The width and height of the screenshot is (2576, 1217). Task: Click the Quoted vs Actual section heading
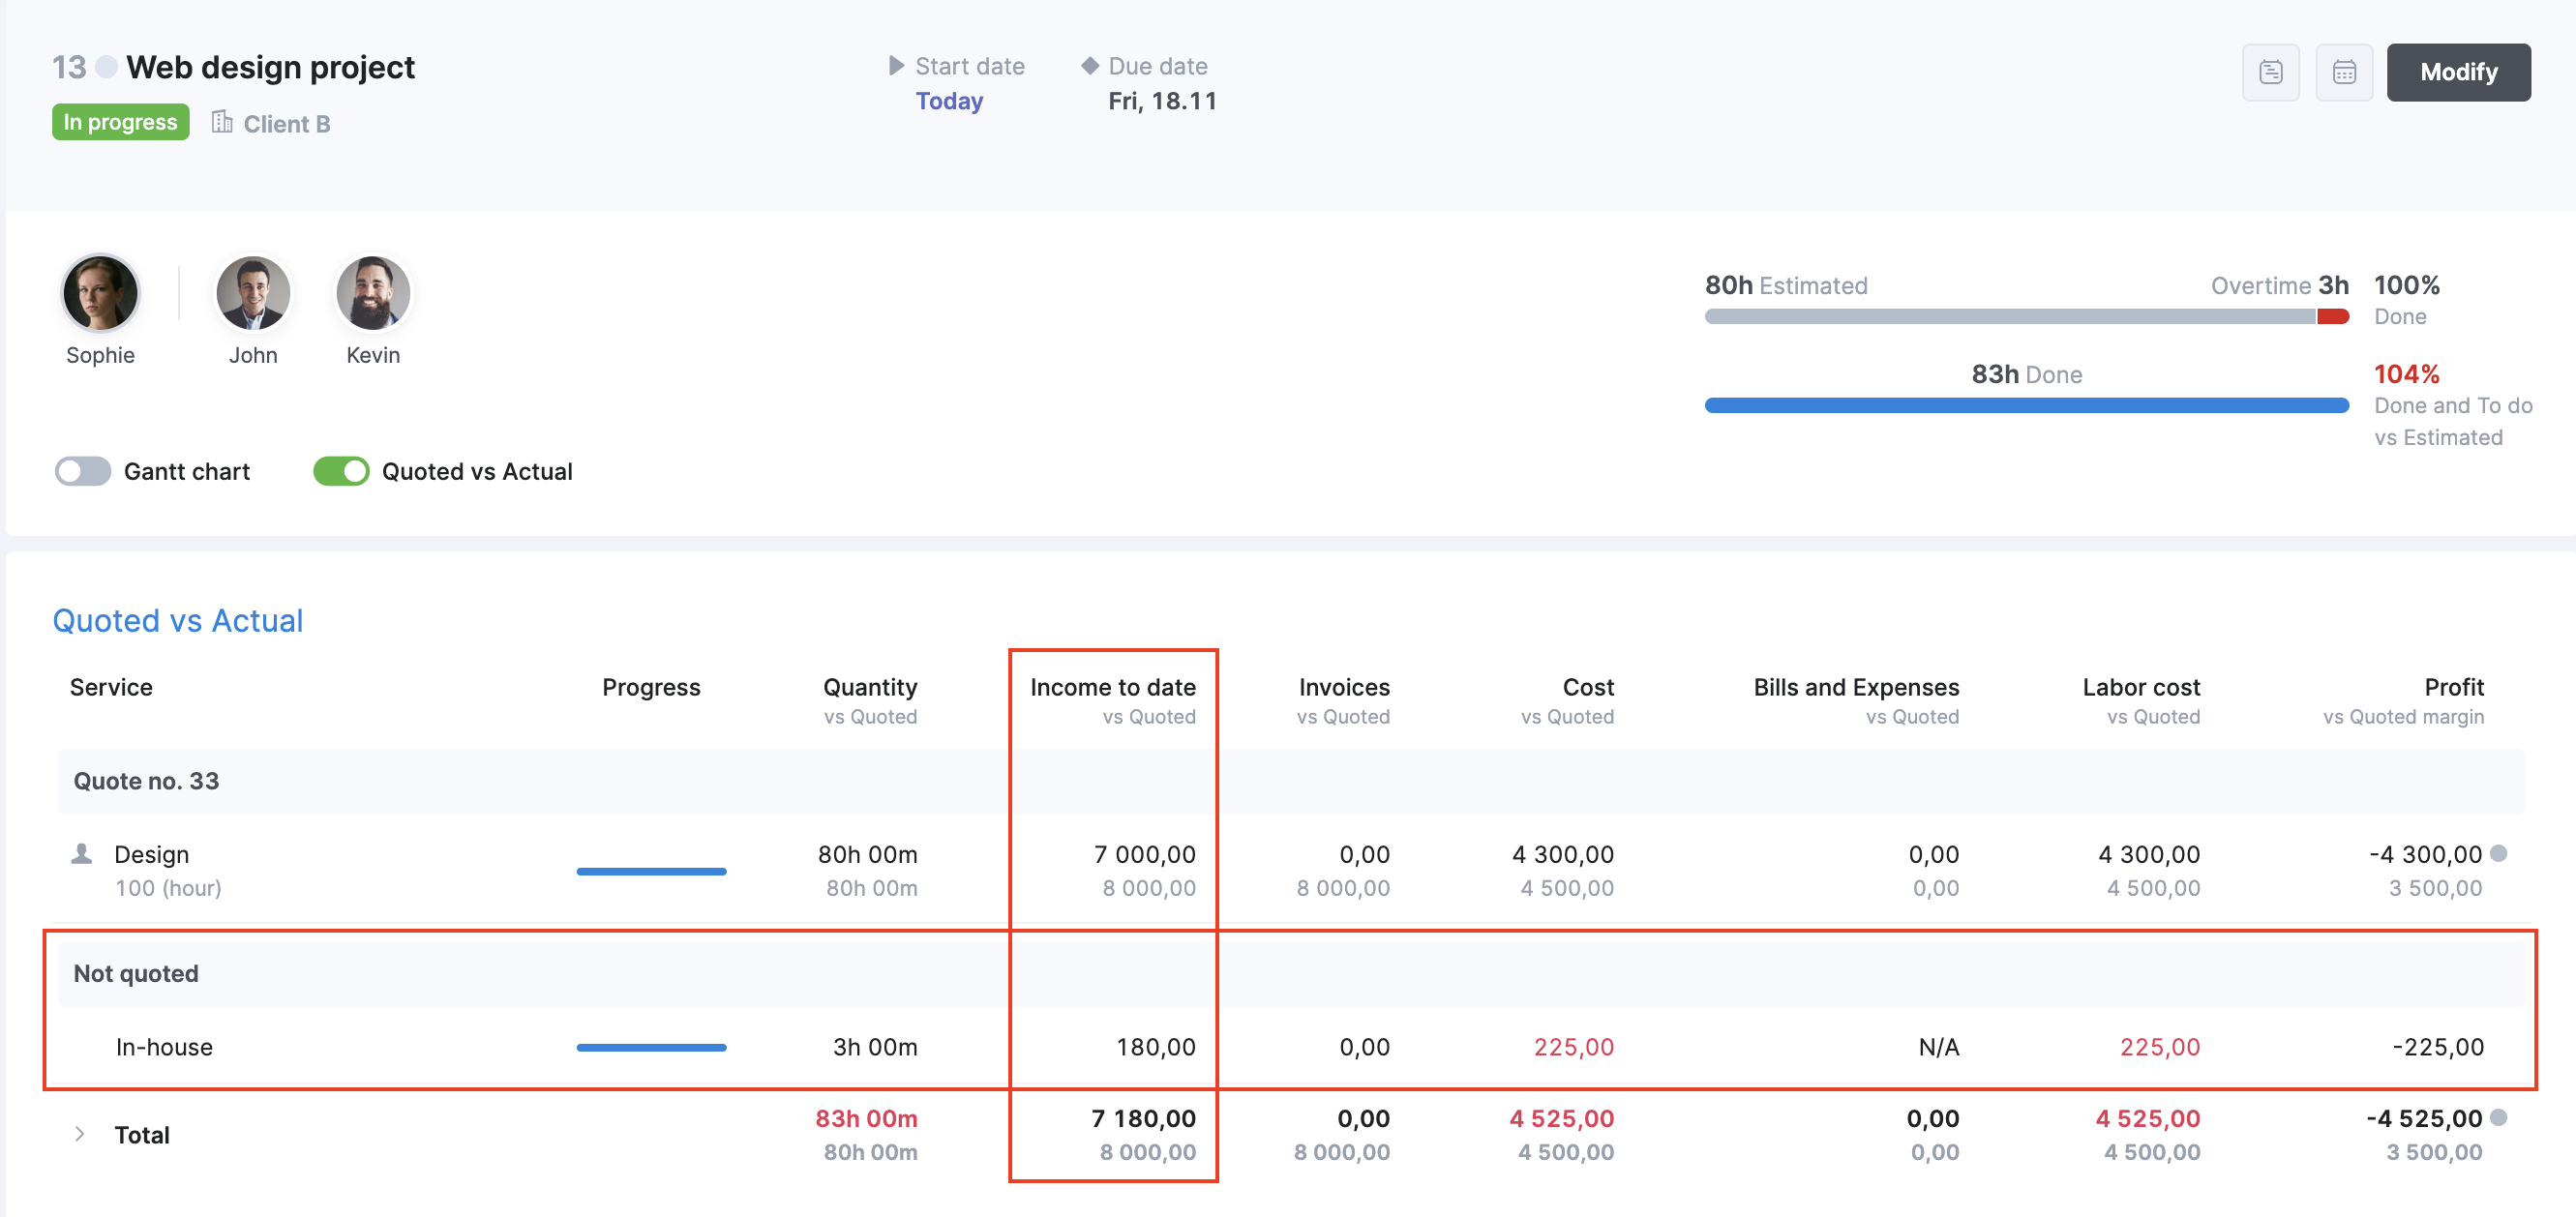pos(178,620)
